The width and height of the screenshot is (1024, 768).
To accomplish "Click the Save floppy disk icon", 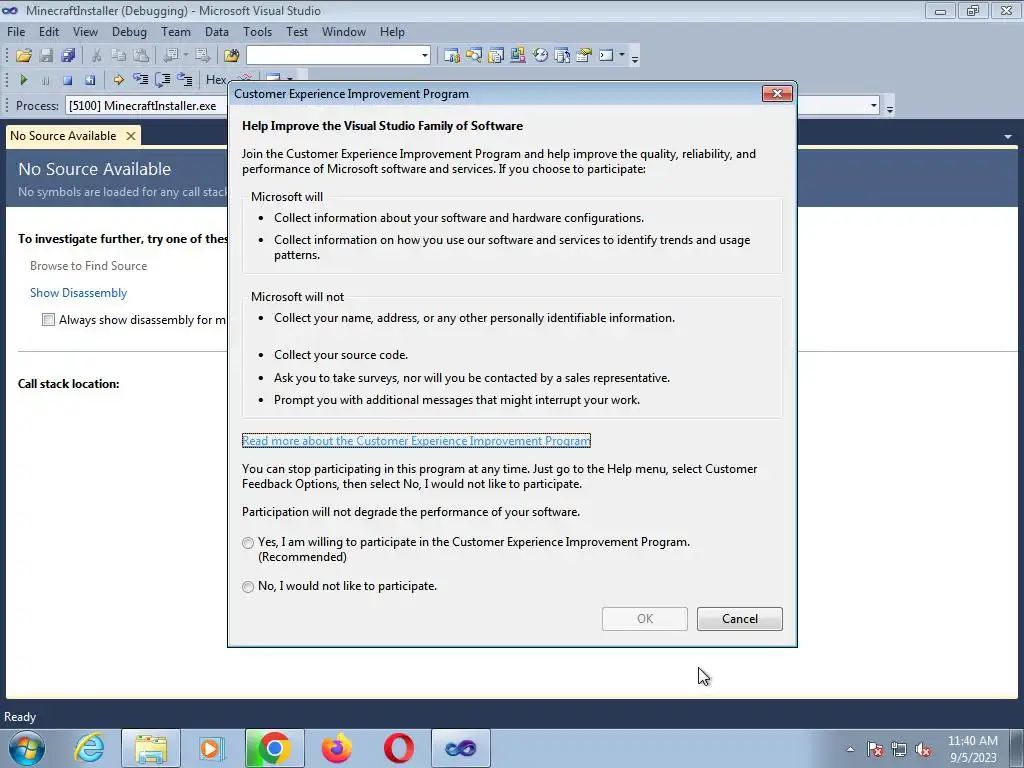I will [46, 56].
